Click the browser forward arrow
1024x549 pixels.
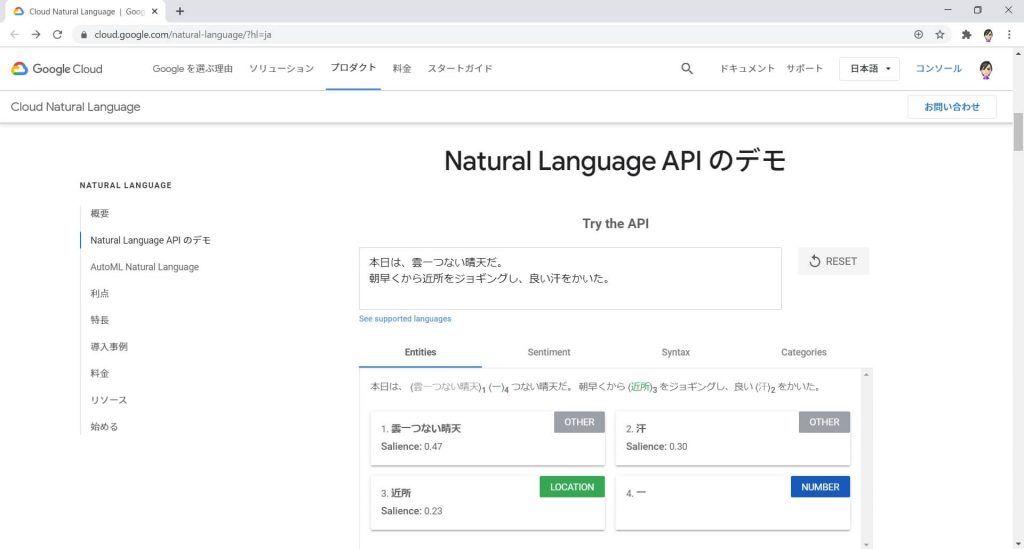(x=36, y=35)
